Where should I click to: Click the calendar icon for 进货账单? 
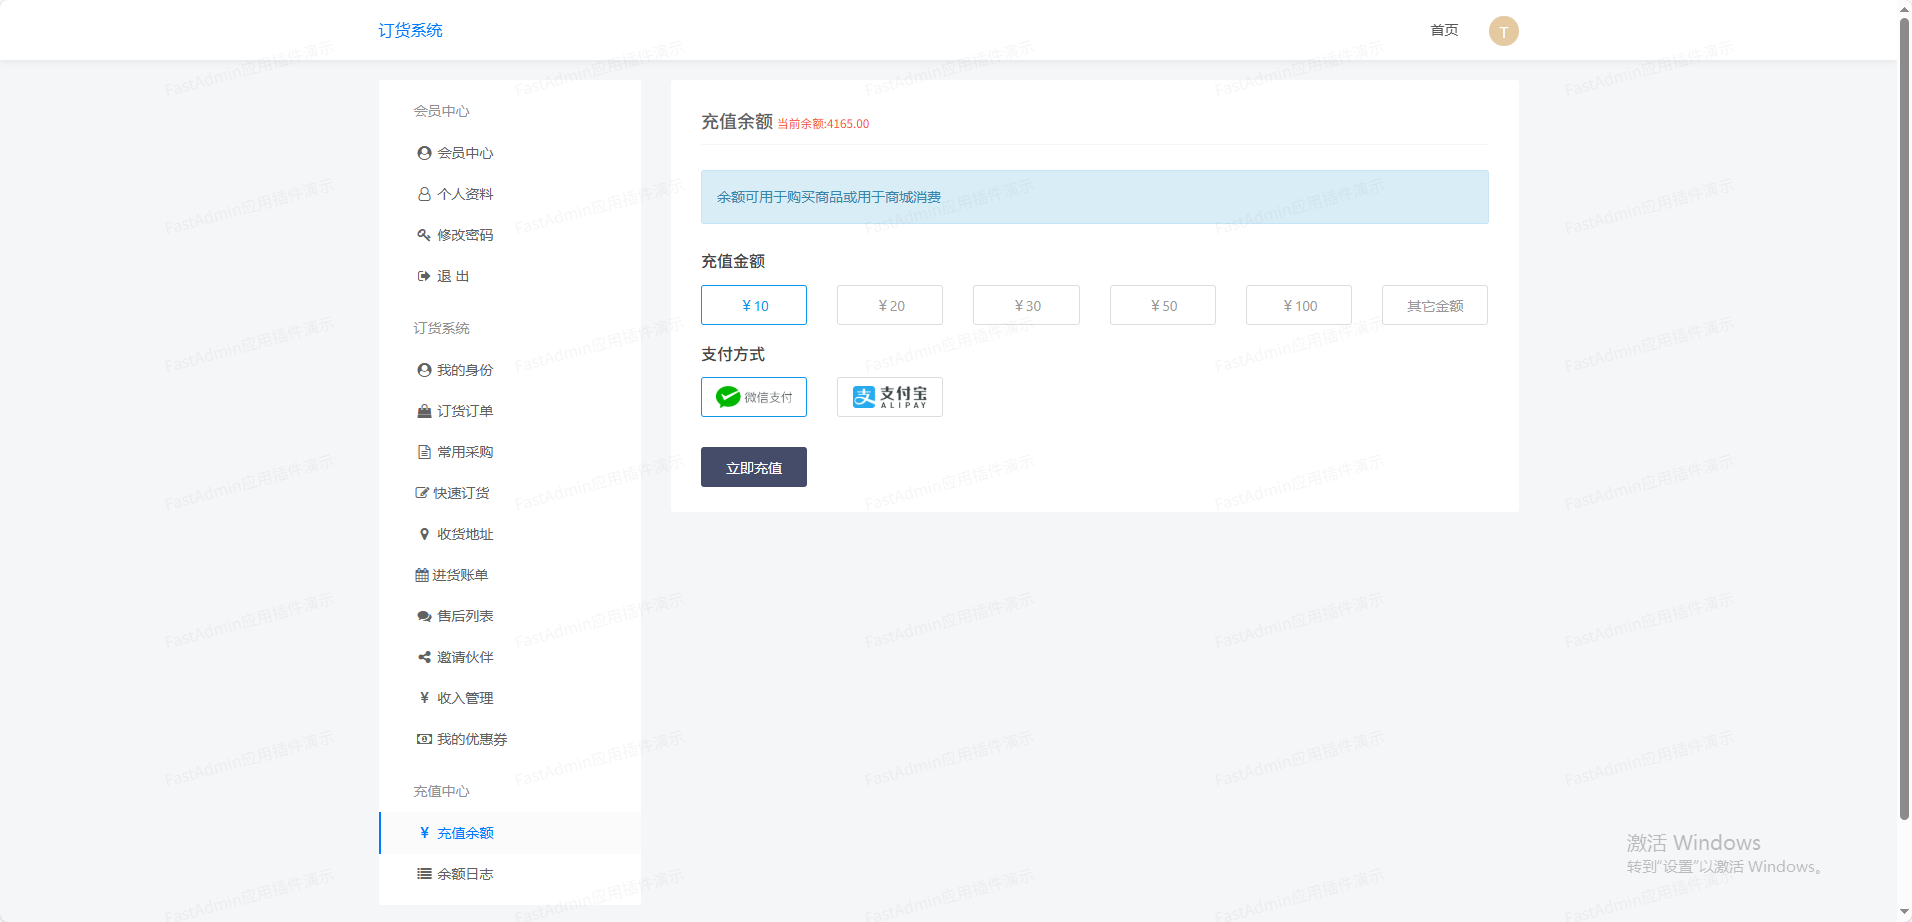pos(421,575)
